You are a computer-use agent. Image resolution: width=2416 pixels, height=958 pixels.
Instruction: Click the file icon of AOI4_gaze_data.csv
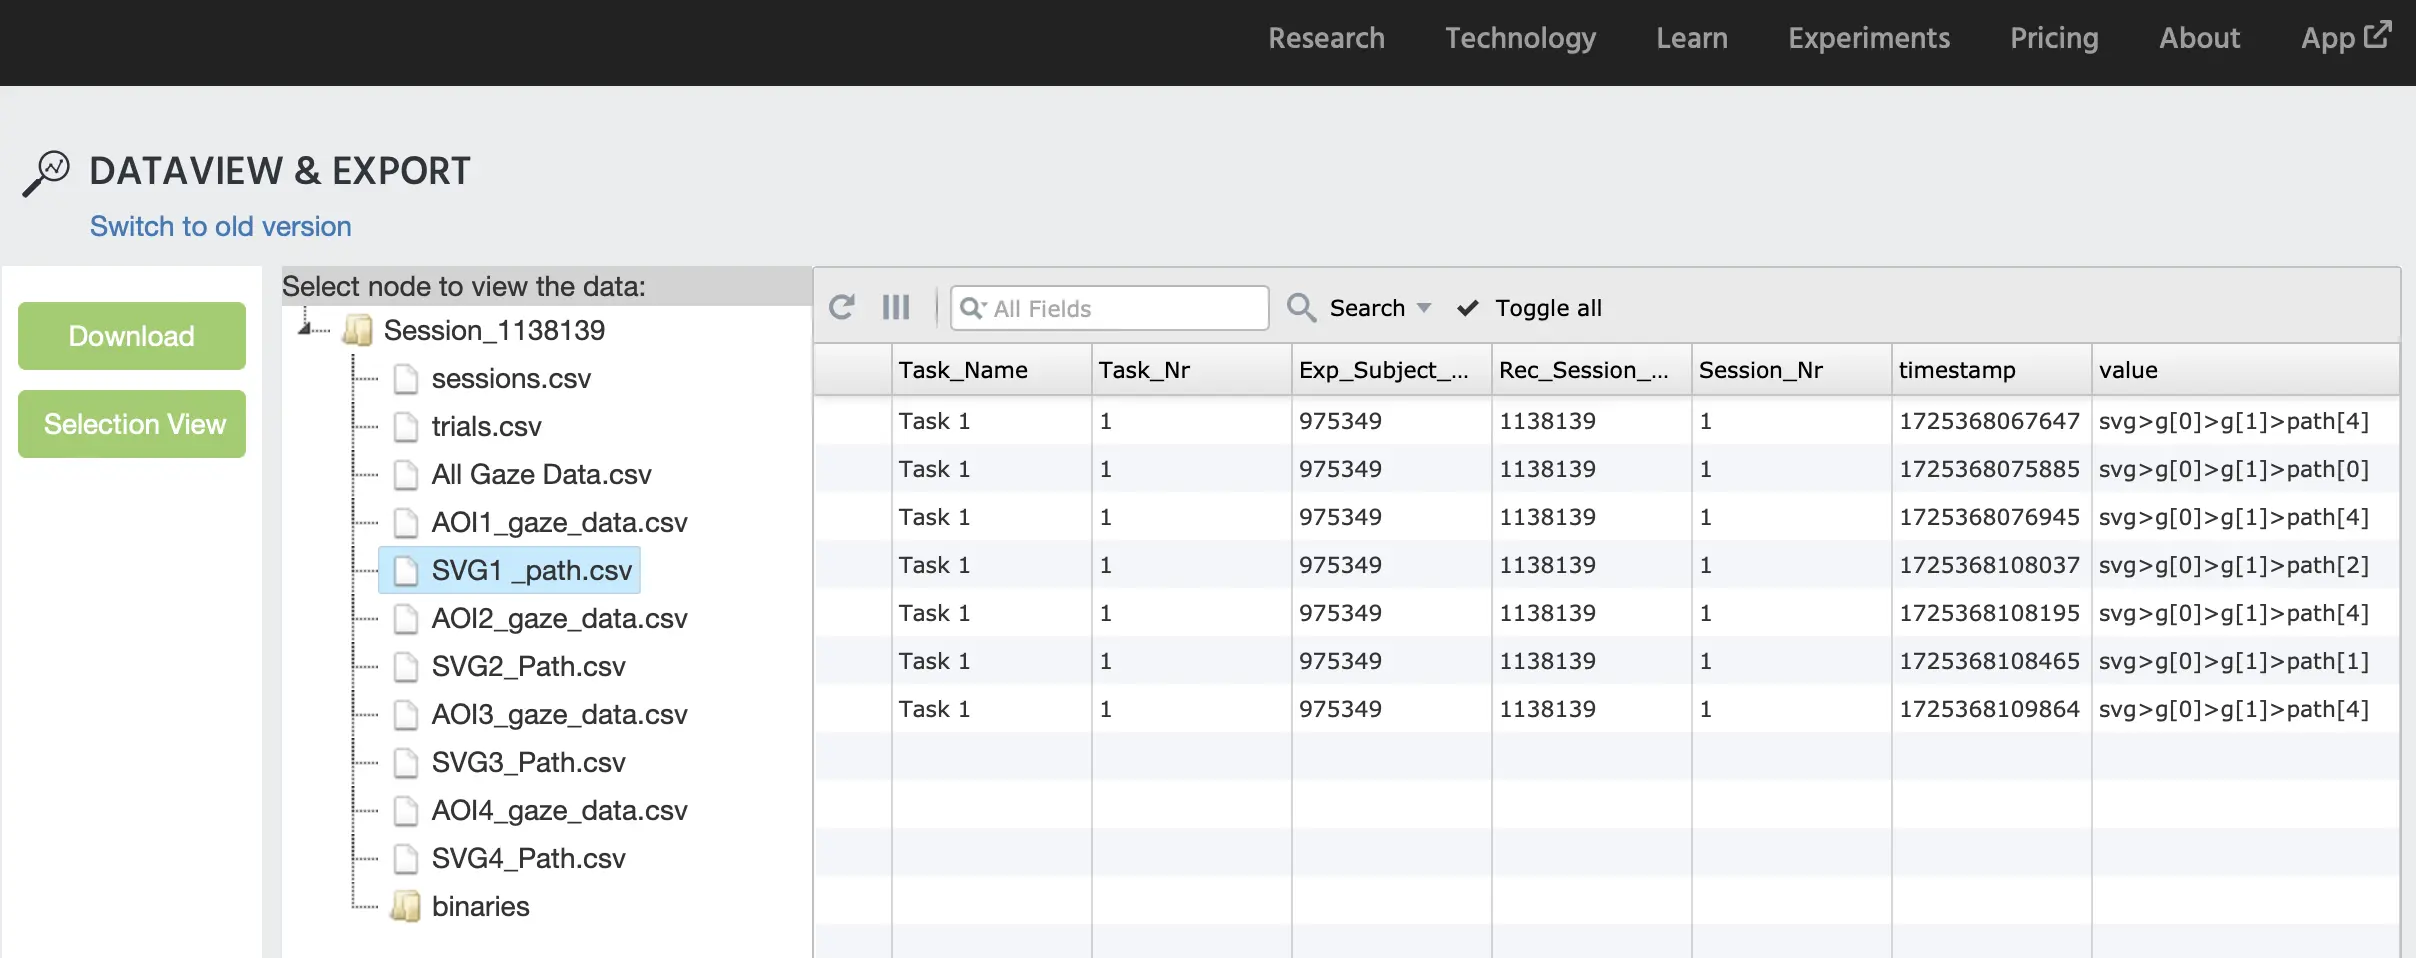[x=405, y=811]
